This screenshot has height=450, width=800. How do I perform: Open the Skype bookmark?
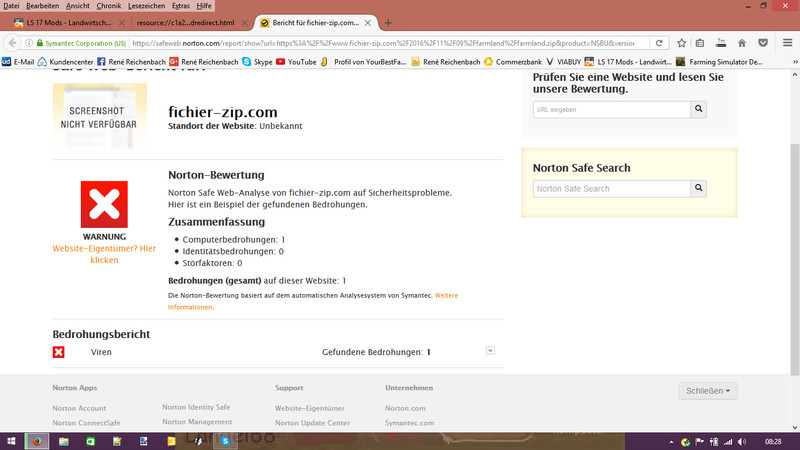click(257, 62)
